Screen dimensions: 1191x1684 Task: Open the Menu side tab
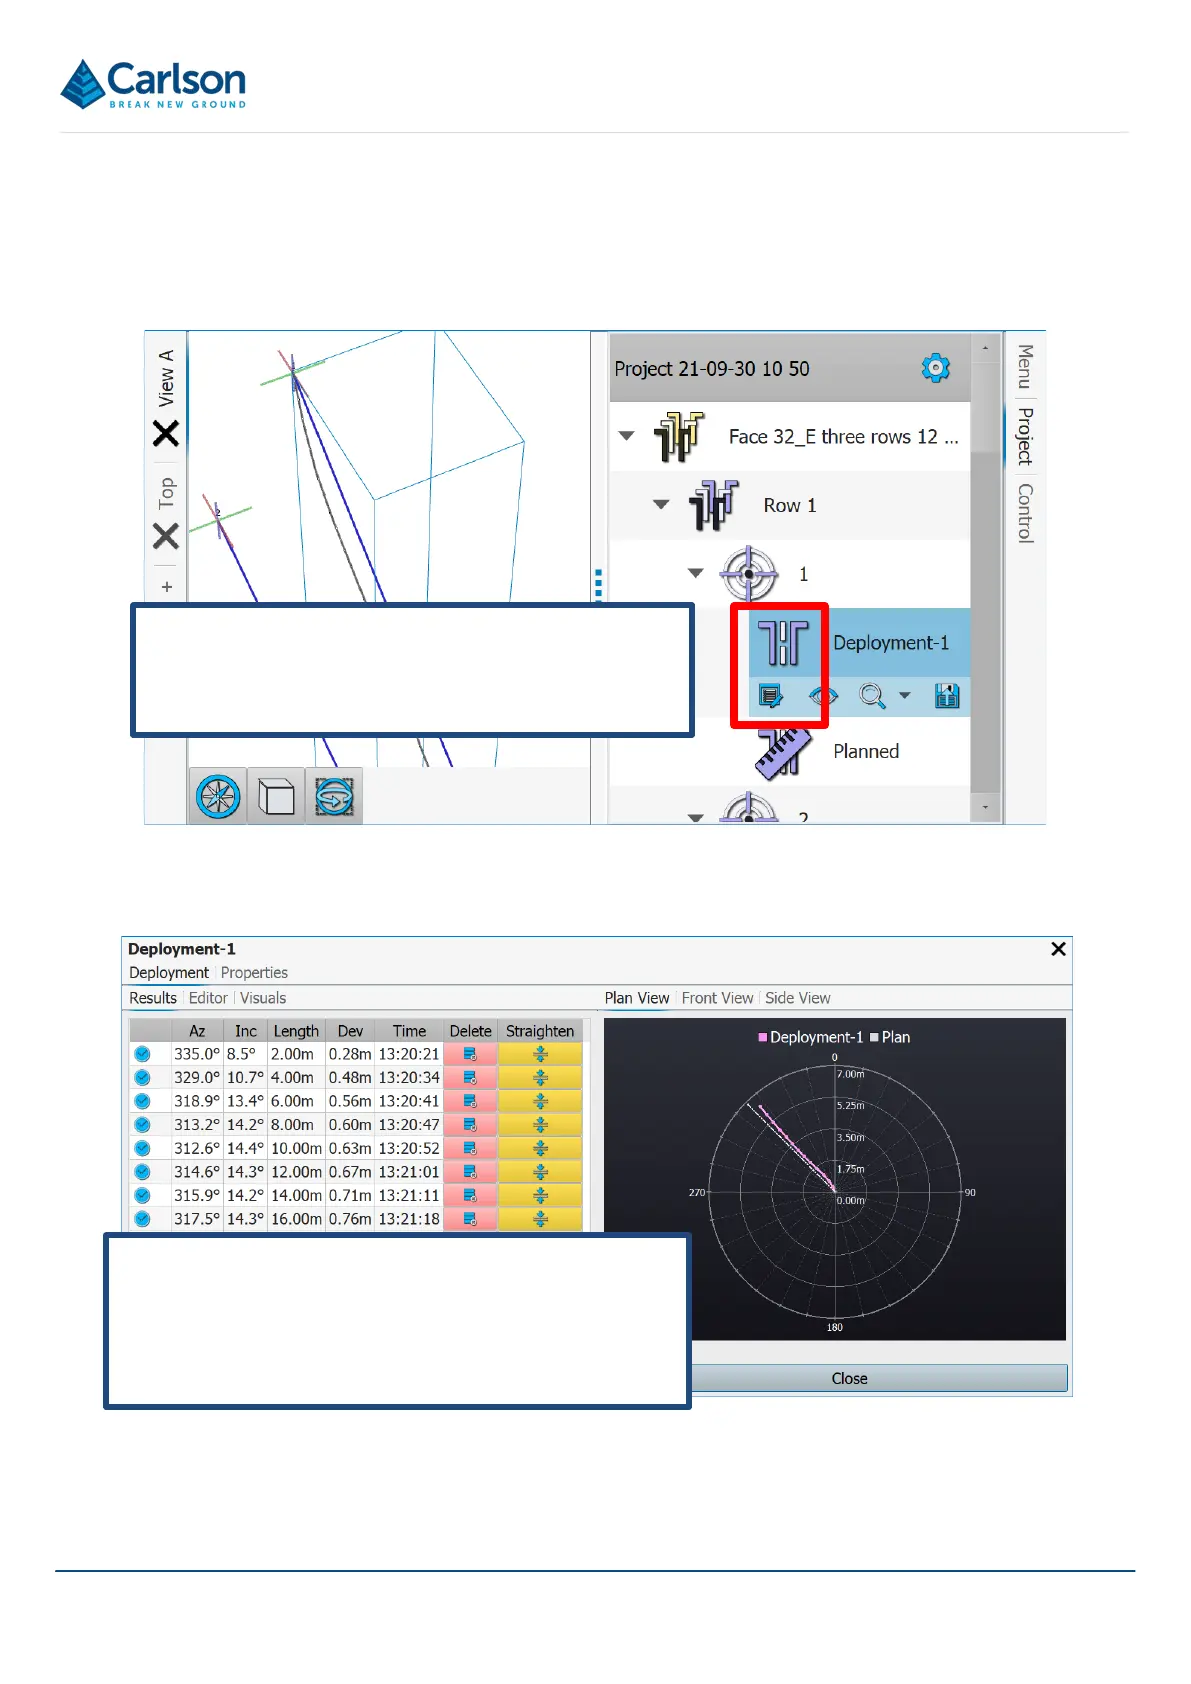click(x=1025, y=367)
